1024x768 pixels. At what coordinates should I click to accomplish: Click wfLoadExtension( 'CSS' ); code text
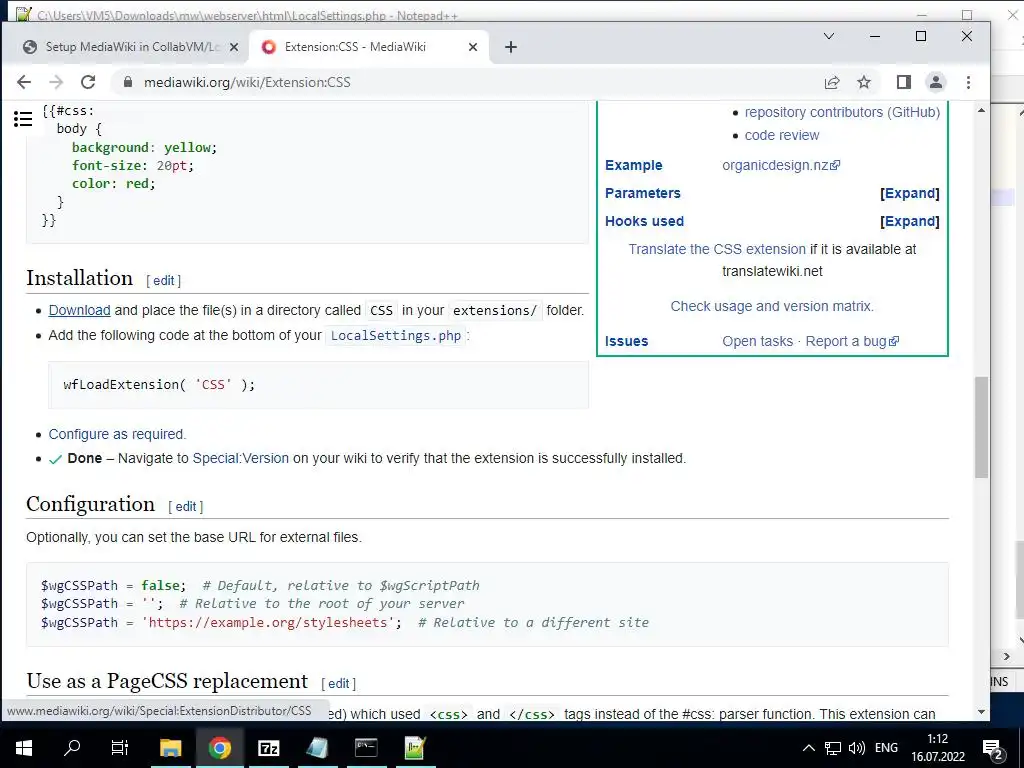159,385
